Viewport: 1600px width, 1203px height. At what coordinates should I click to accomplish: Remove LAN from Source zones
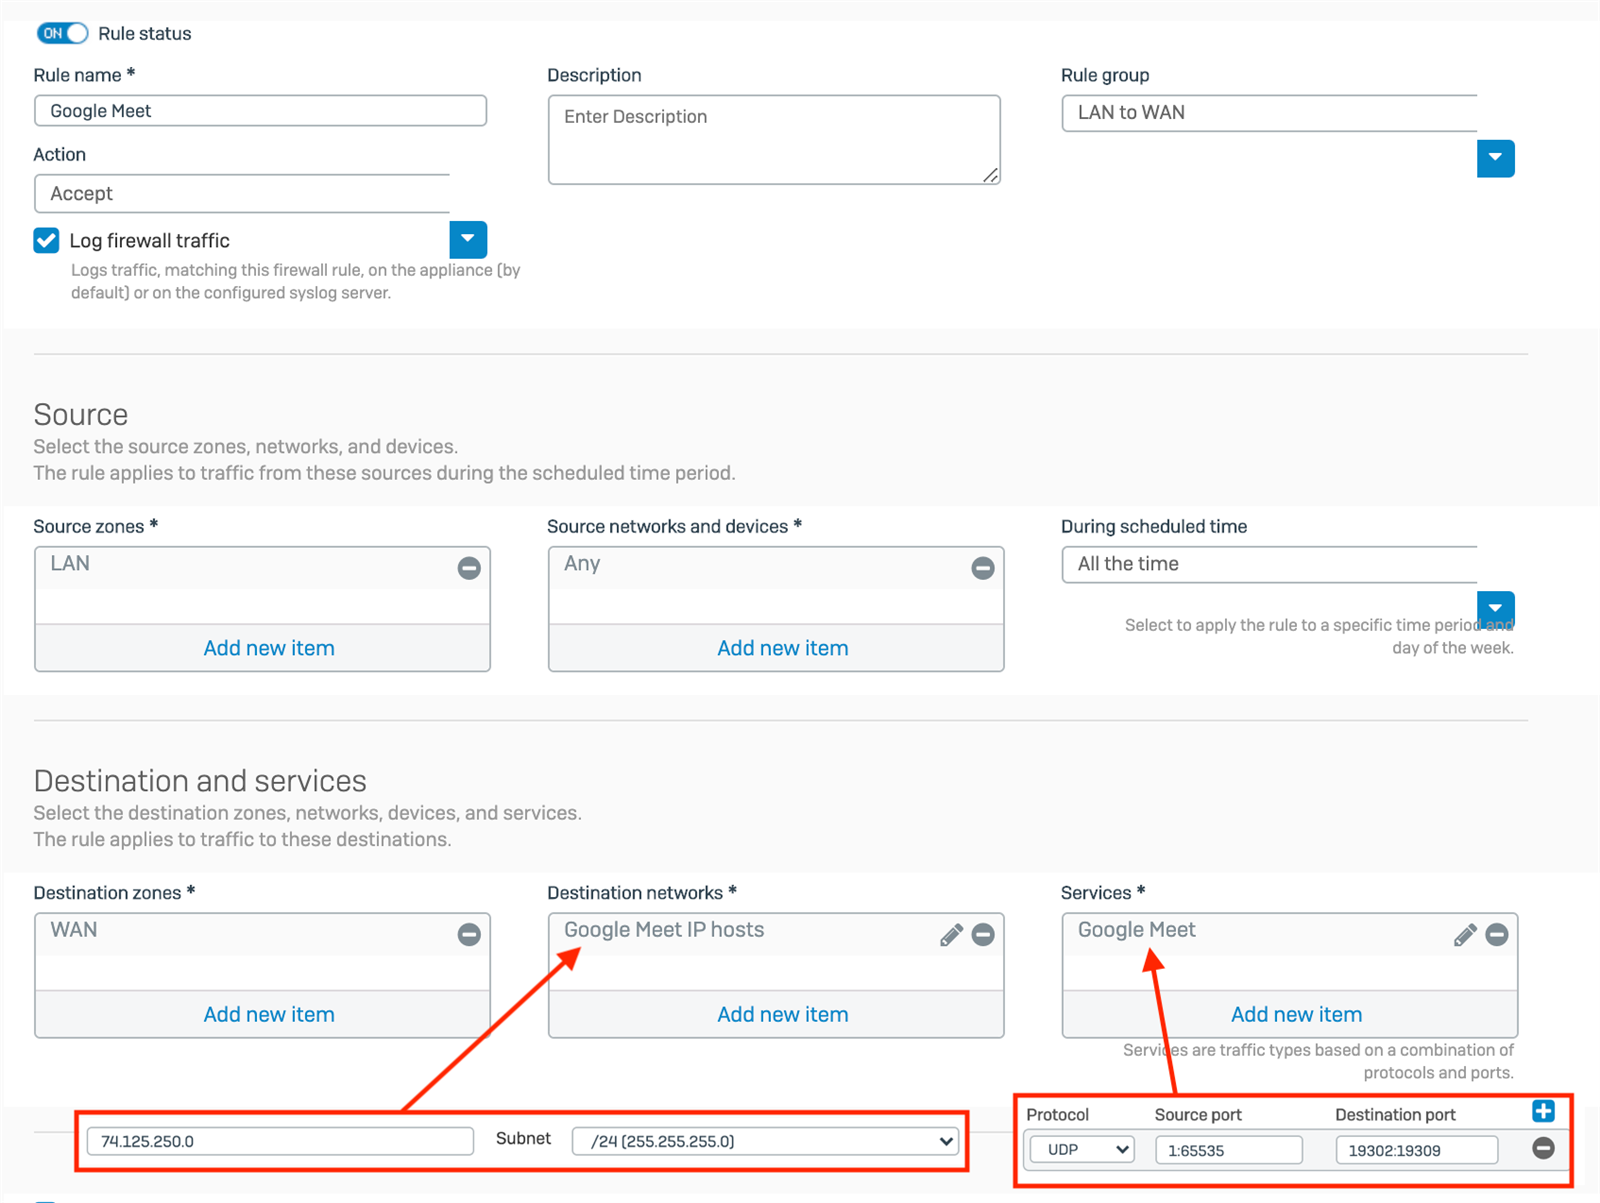(469, 568)
